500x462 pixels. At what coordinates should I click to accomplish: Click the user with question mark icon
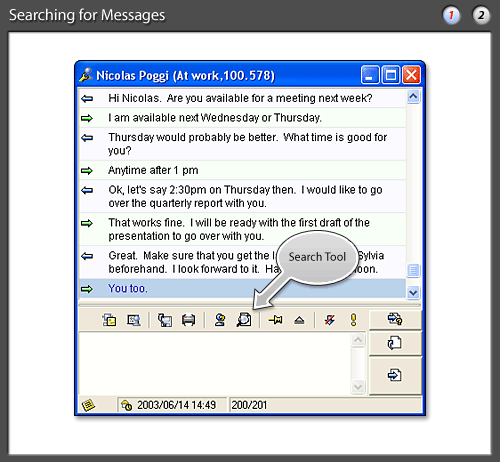point(220,320)
